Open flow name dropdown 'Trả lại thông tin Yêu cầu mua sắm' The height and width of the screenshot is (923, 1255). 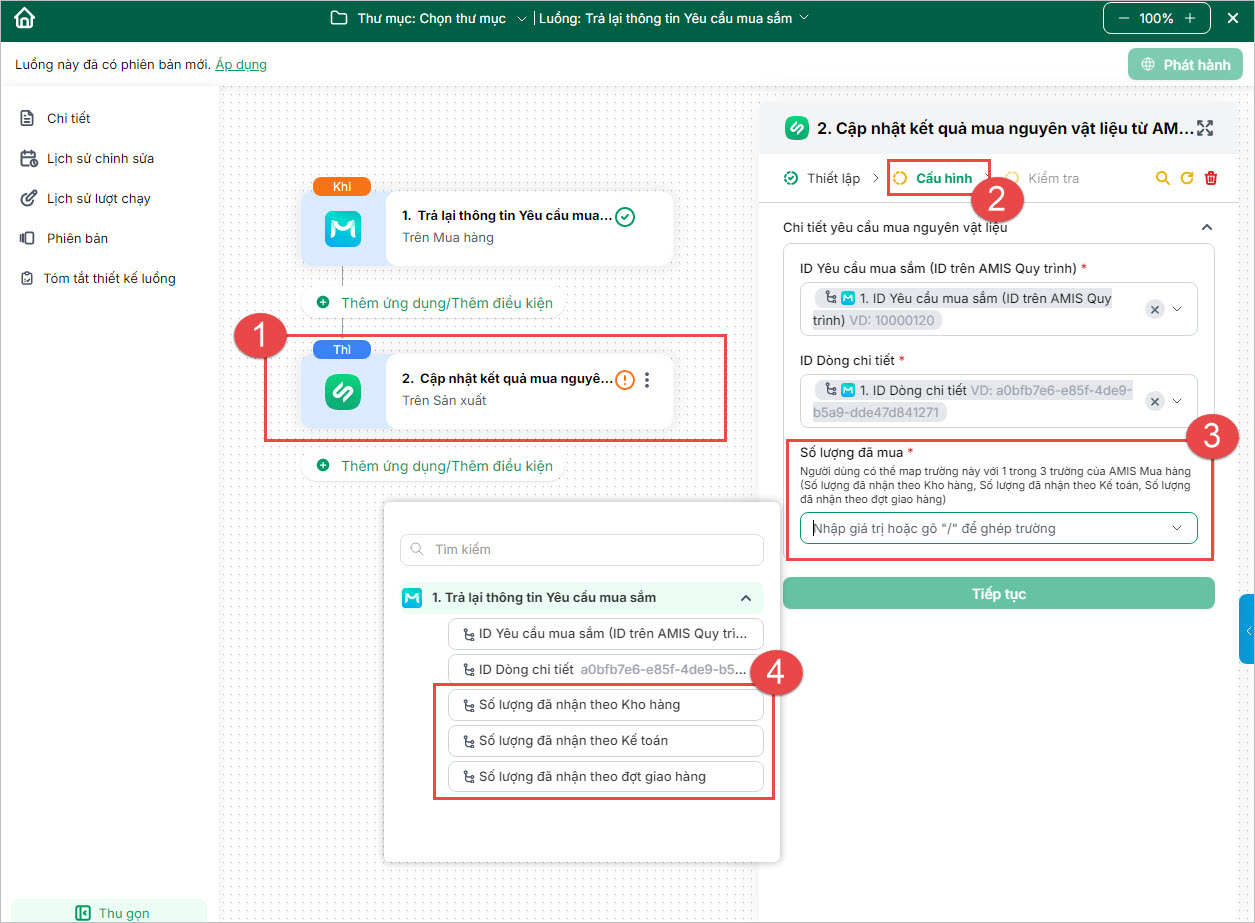(x=674, y=18)
